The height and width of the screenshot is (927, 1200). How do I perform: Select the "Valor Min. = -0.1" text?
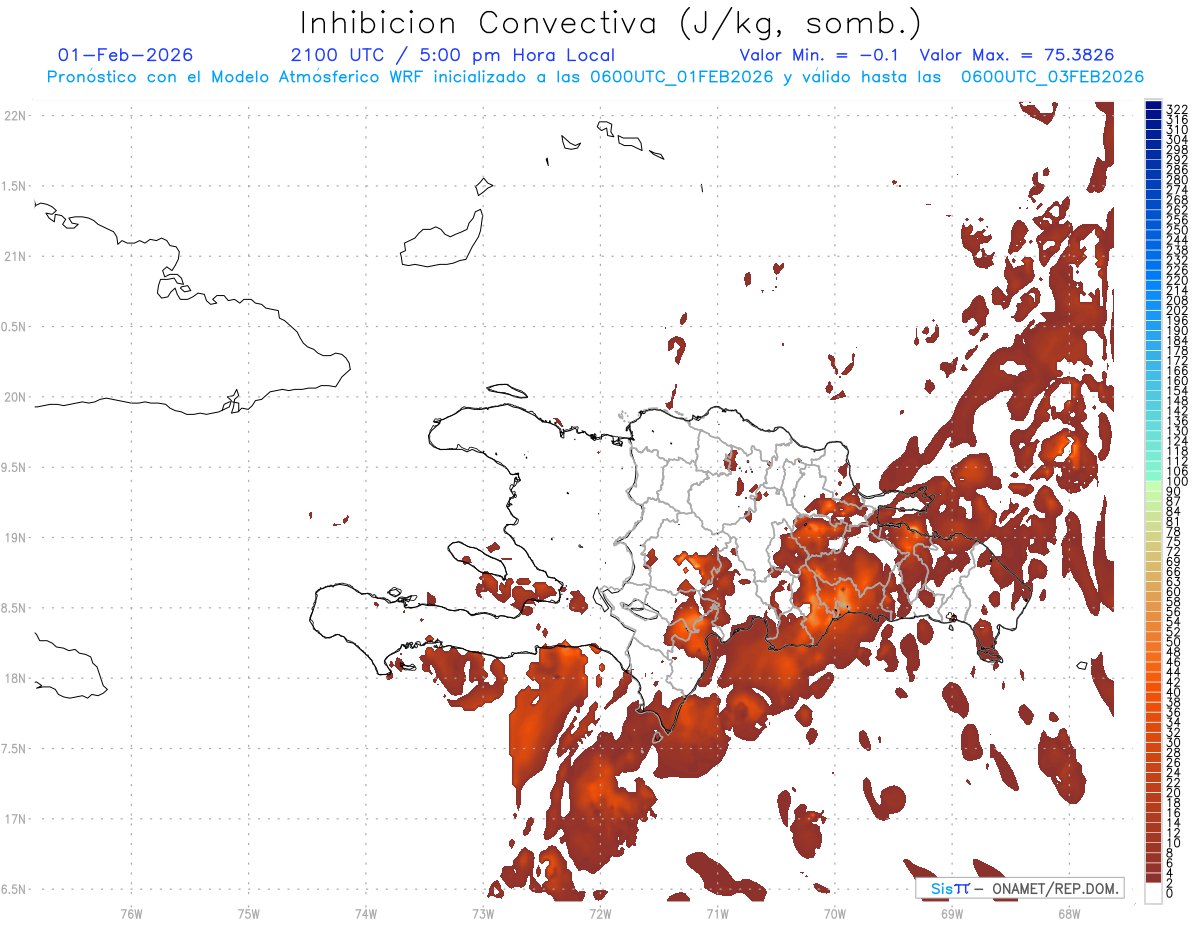(819, 56)
